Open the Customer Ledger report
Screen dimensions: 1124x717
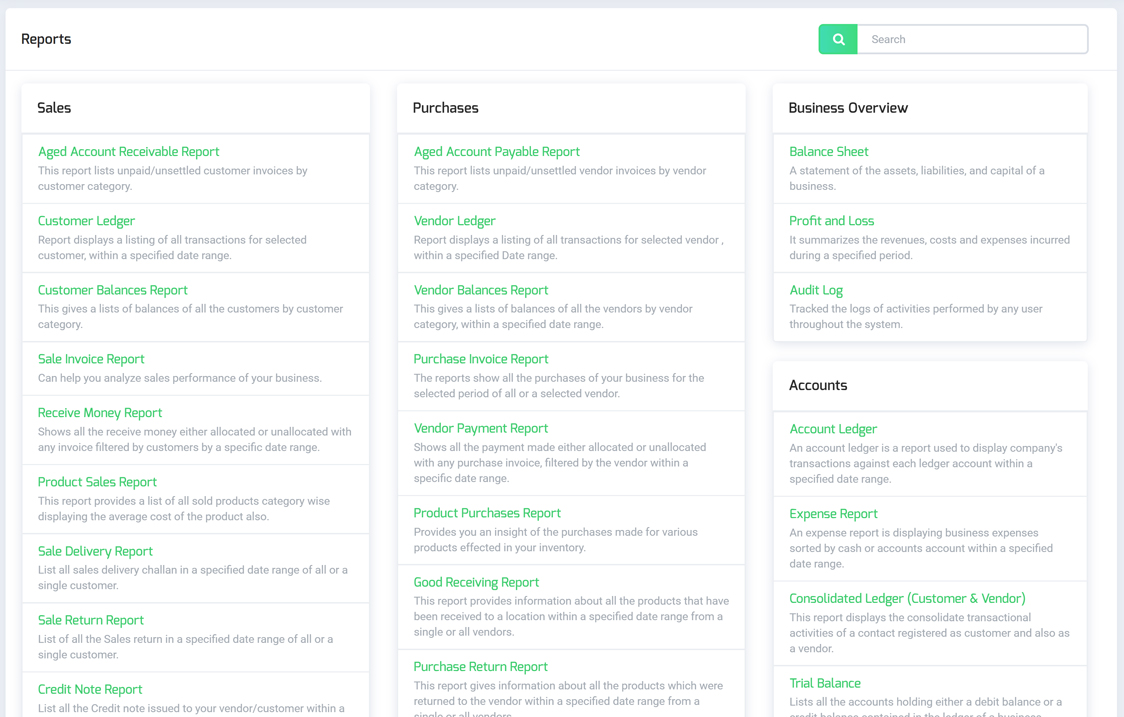[86, 221]
